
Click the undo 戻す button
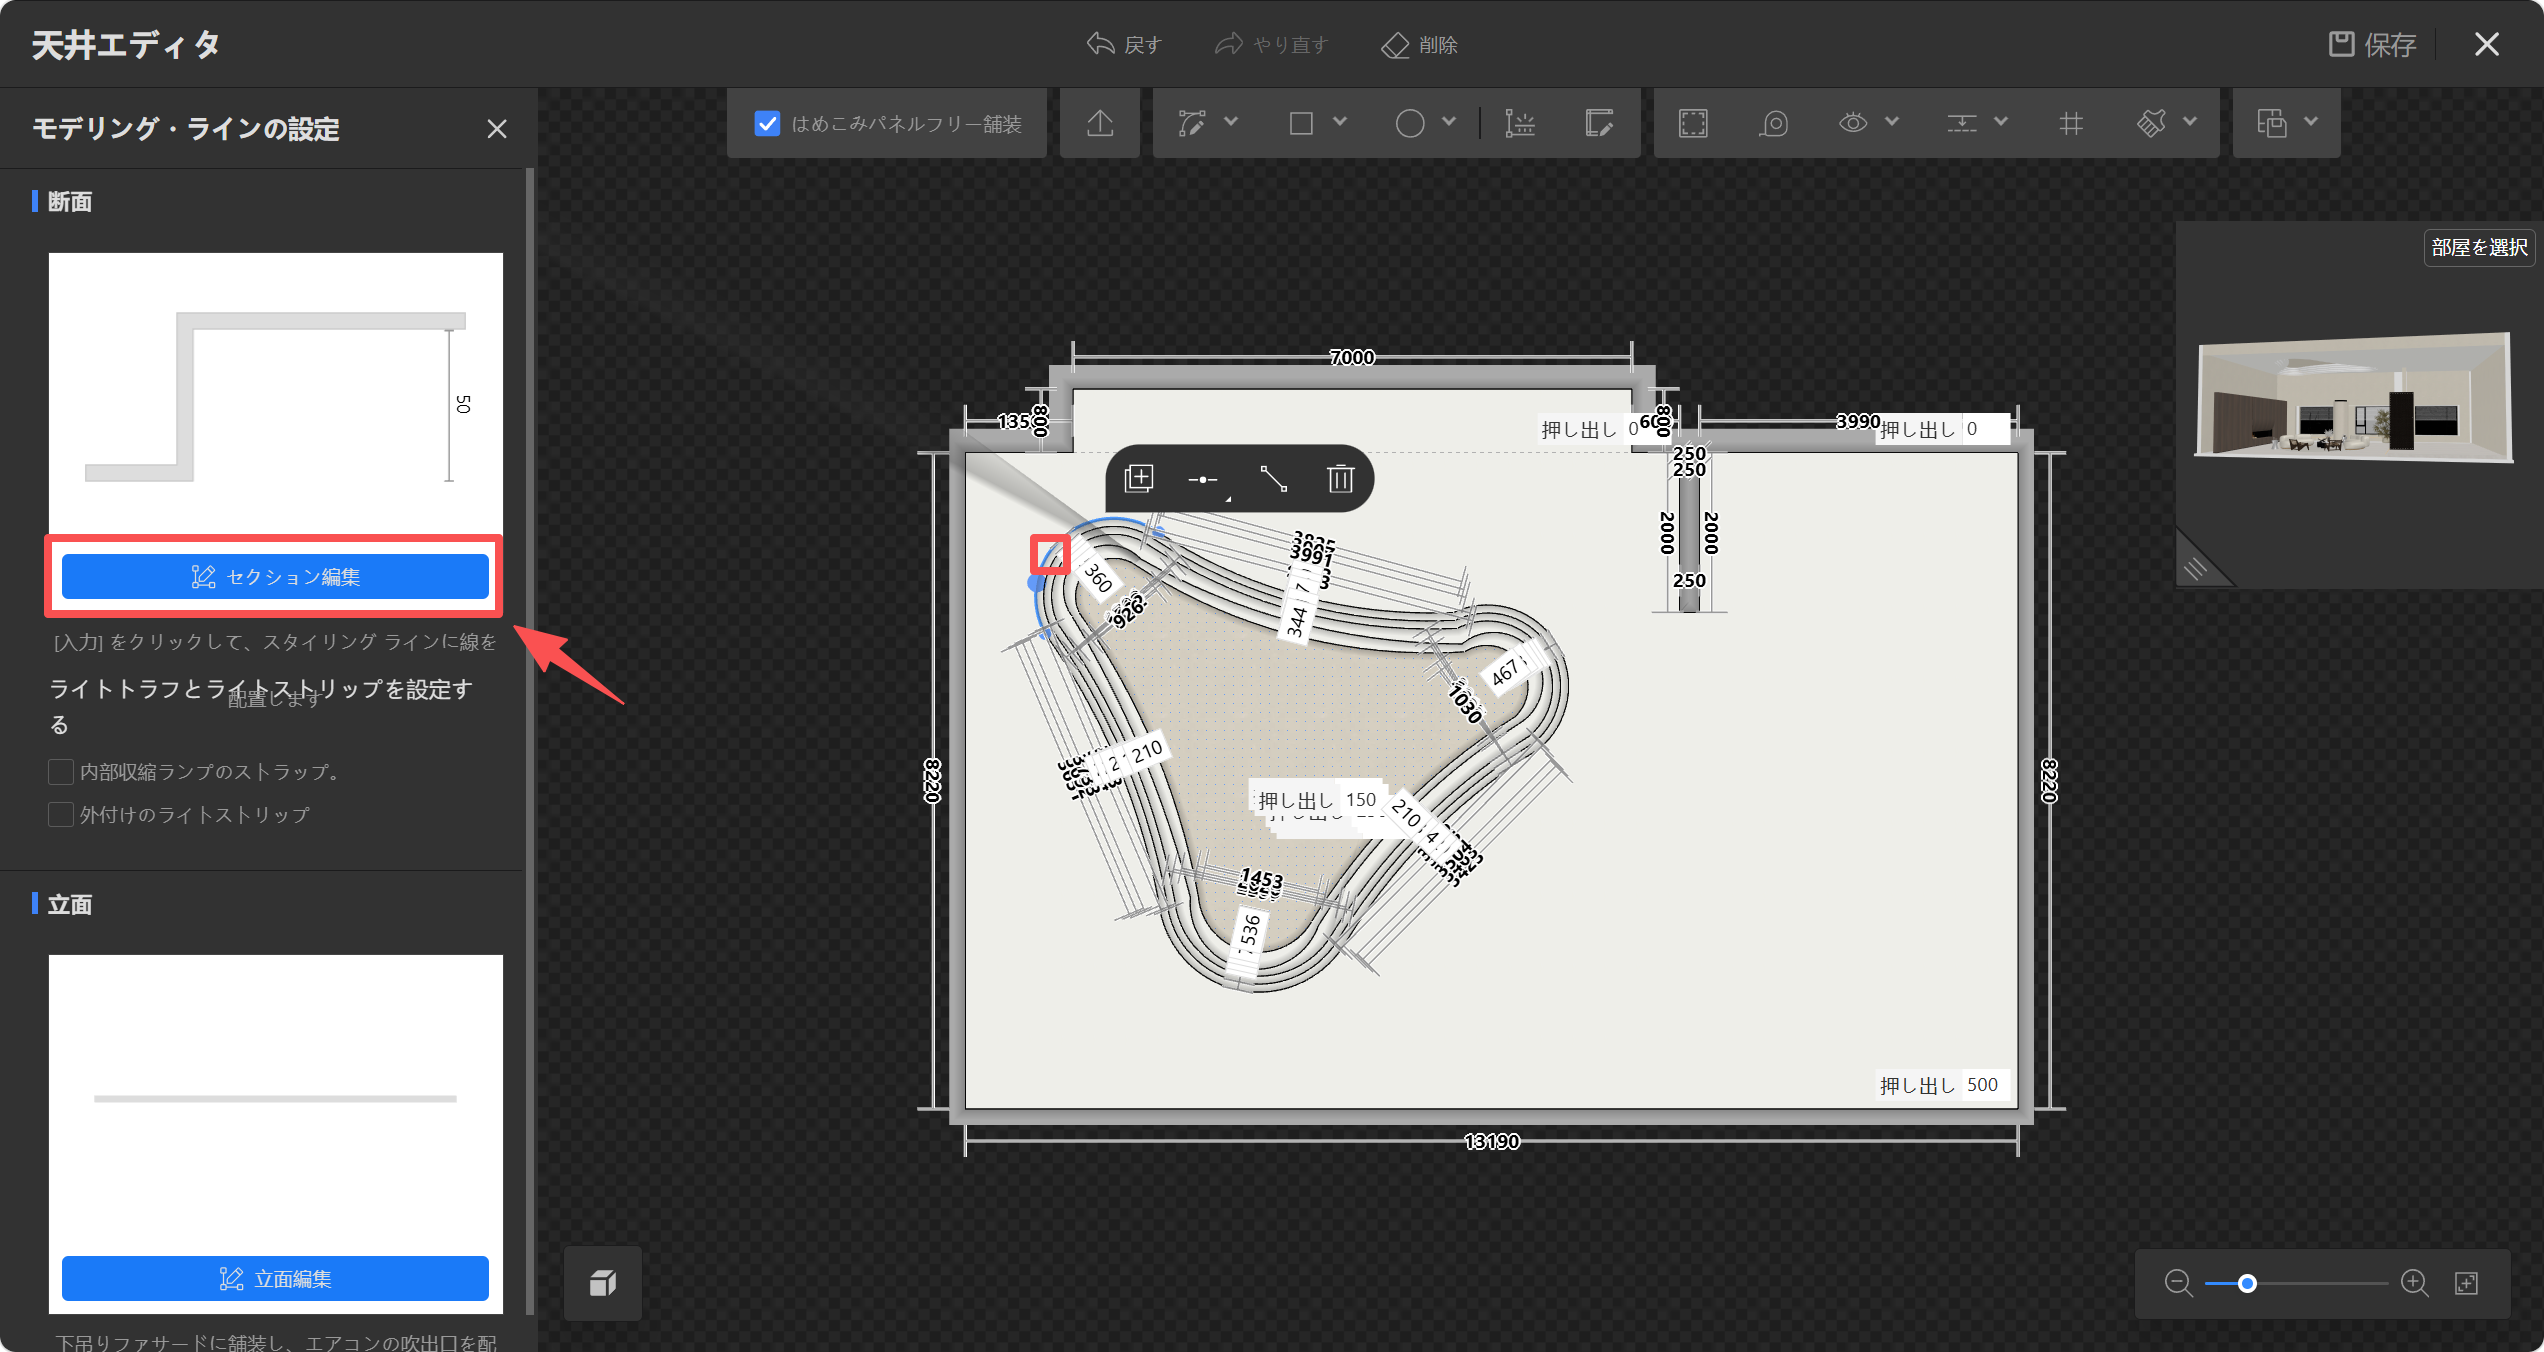tap(1123, 44)
